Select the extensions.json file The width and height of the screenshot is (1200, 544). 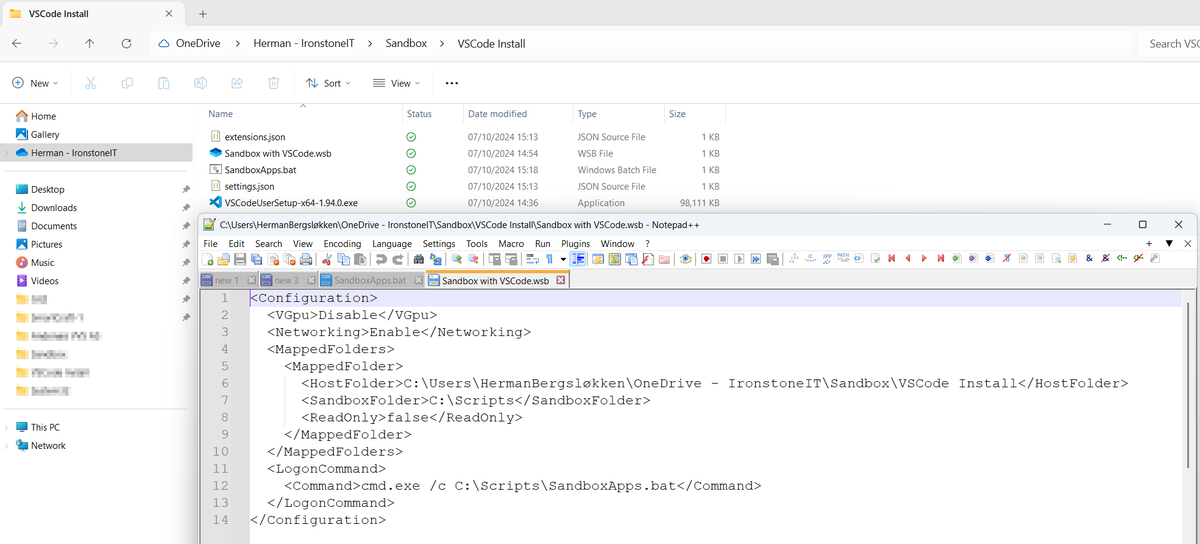point(255,137)
